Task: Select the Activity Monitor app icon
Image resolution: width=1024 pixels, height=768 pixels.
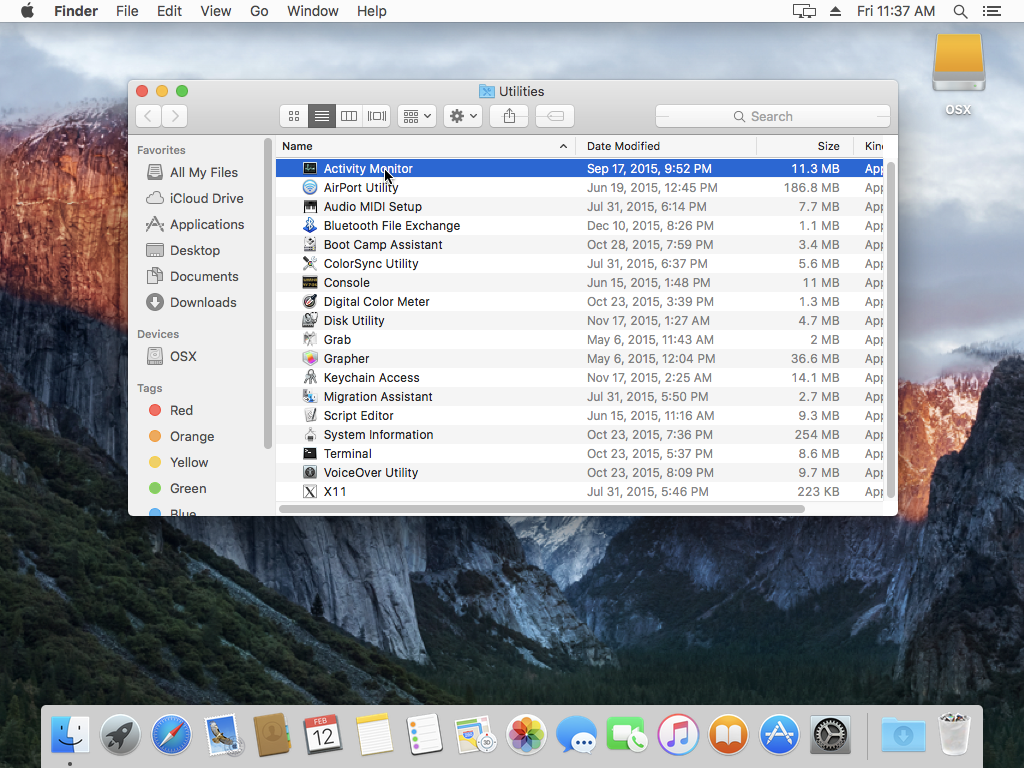Action: (310, 168)
